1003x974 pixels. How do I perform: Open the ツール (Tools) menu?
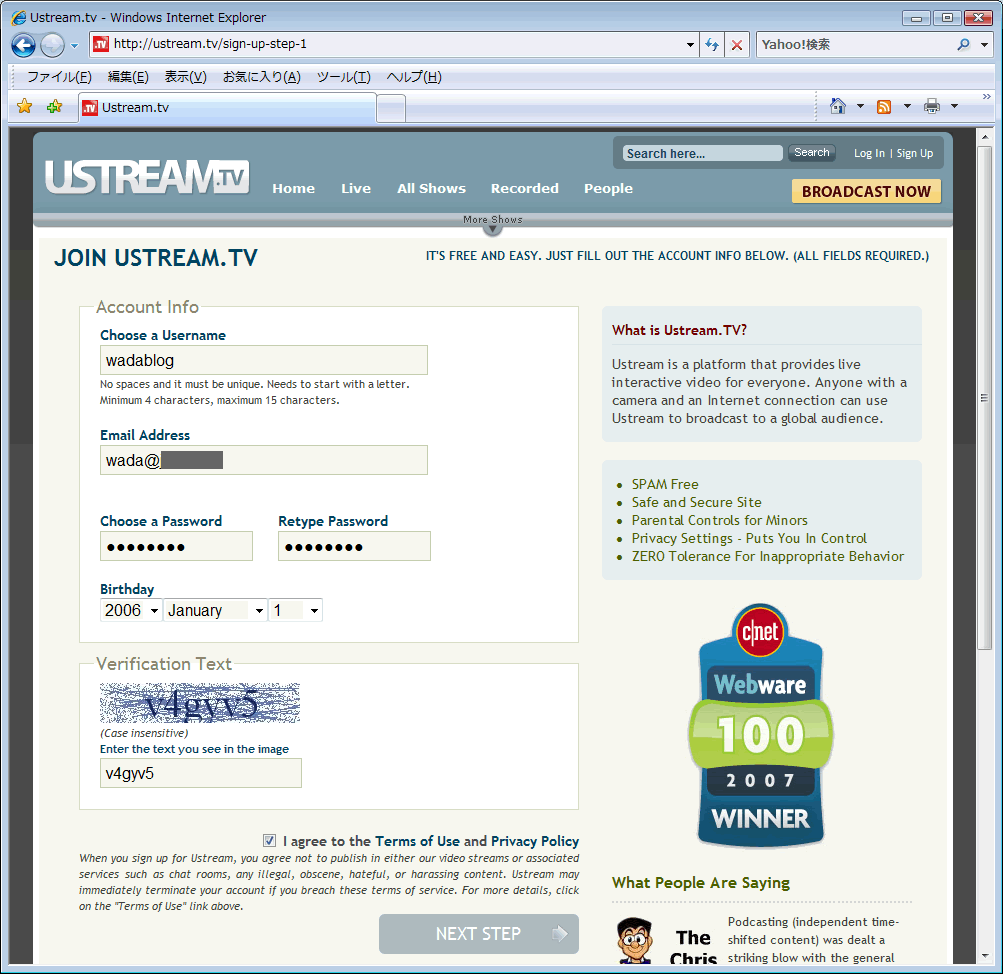343,77
